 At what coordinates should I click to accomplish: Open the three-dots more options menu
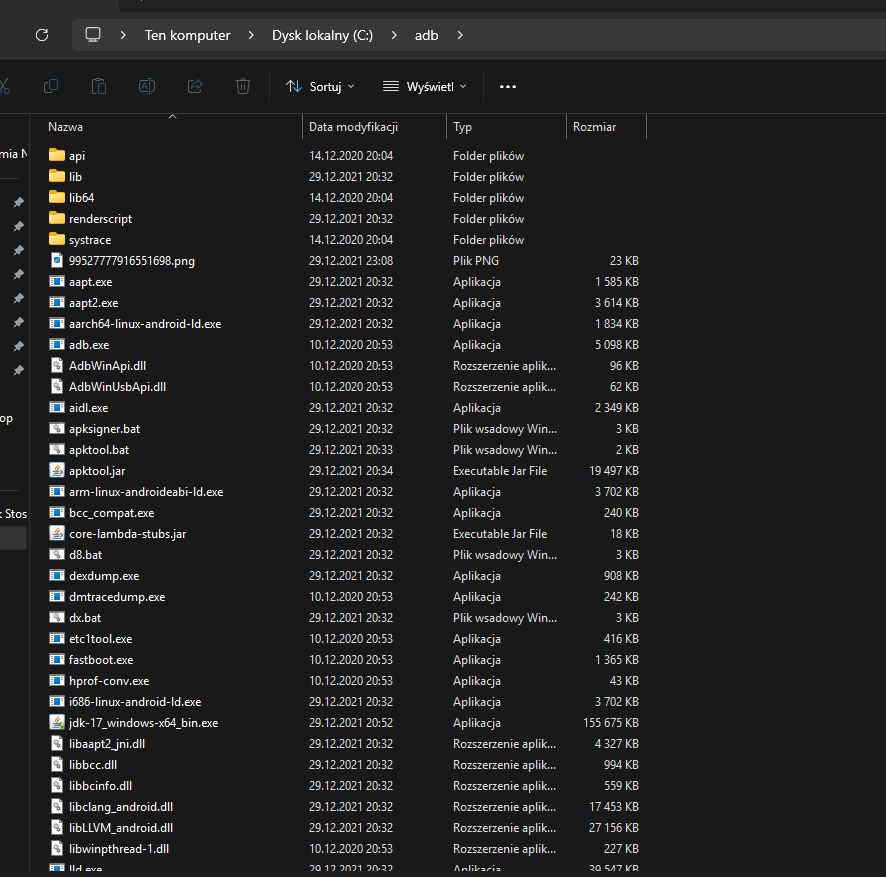508,87
